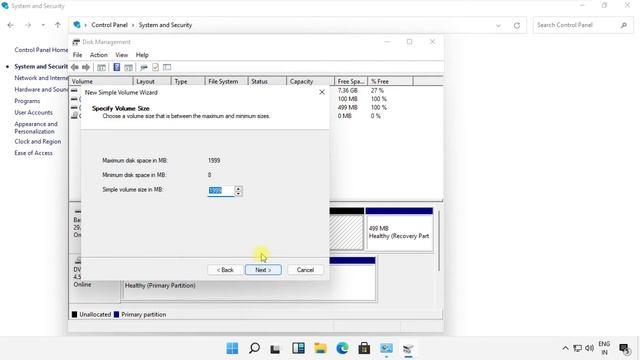The width and height of the screenshot is (640, 360).
Task: Click the Disk Management title bar icon
Action: coord(76,42)
